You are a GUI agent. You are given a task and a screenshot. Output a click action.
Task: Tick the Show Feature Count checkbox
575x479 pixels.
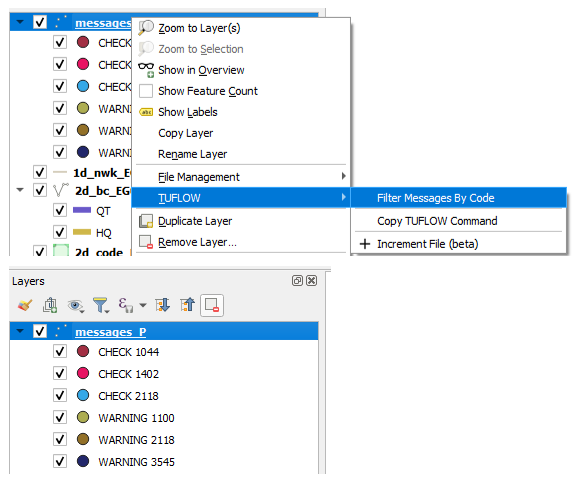pos(146,91)
